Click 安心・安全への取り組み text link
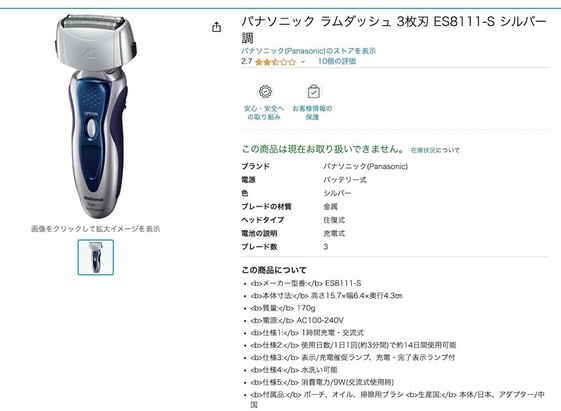 click(x=264, y=113)
